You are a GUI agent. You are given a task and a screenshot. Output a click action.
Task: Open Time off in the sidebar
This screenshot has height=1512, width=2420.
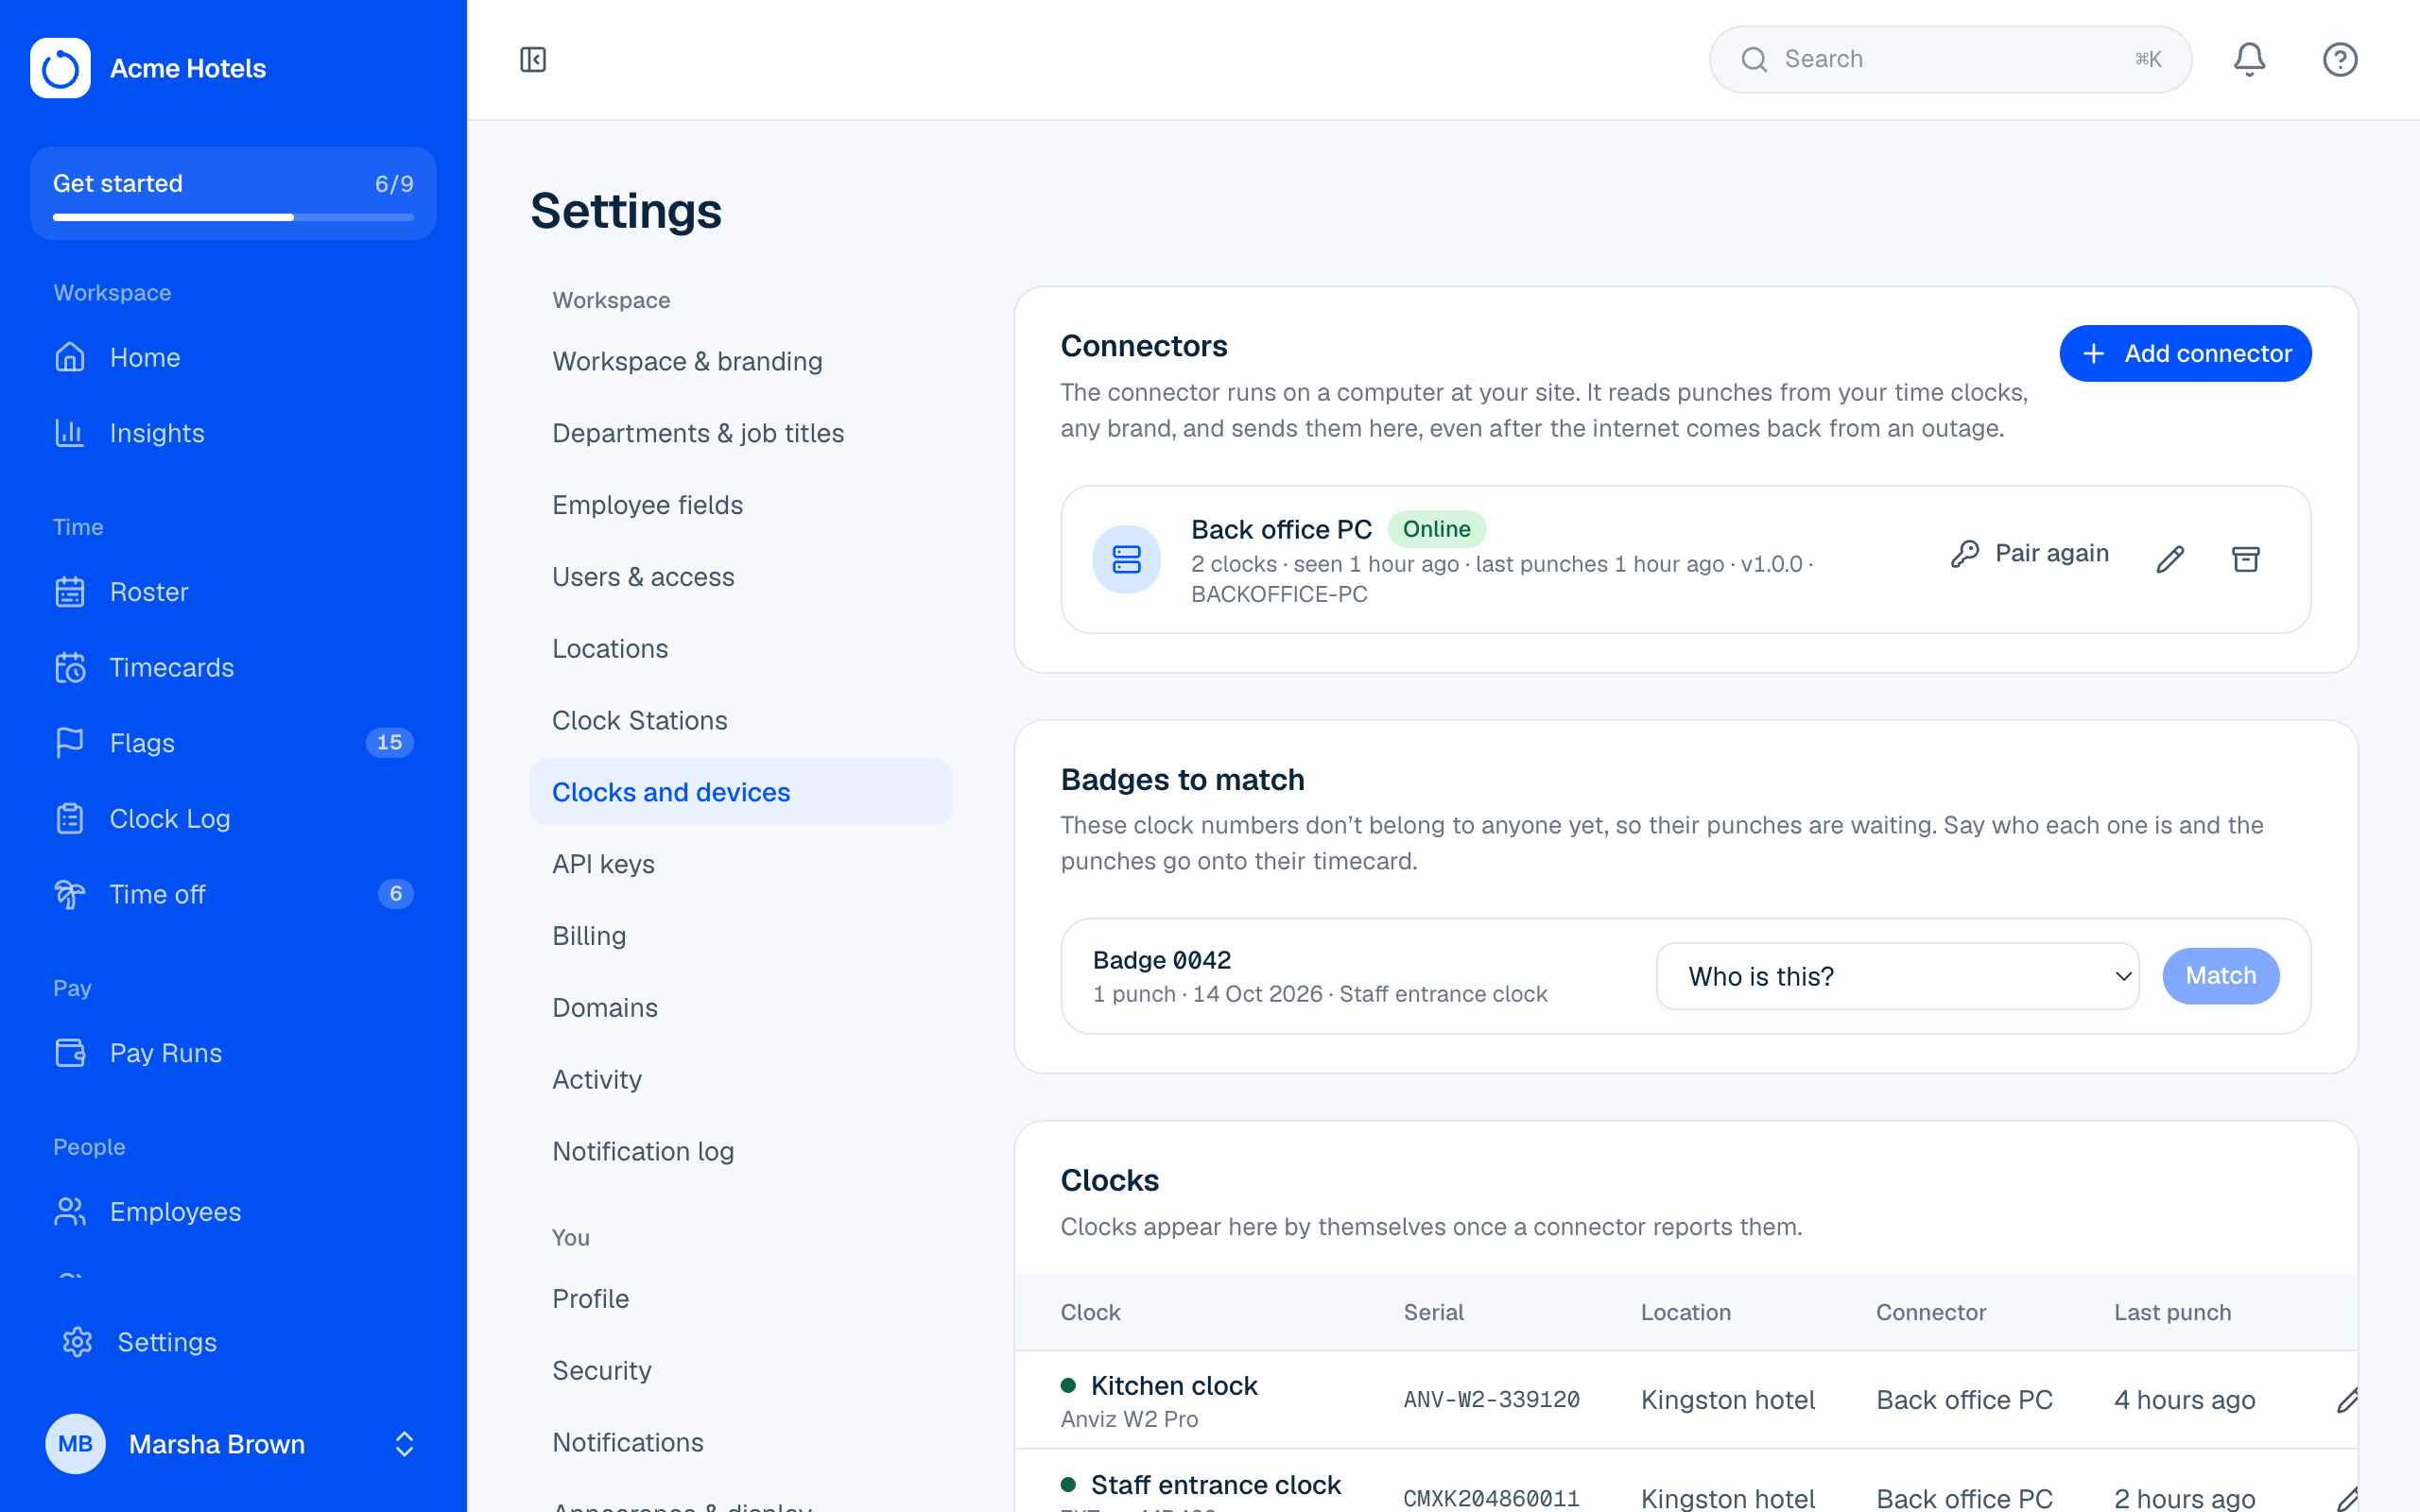(233, 894)
